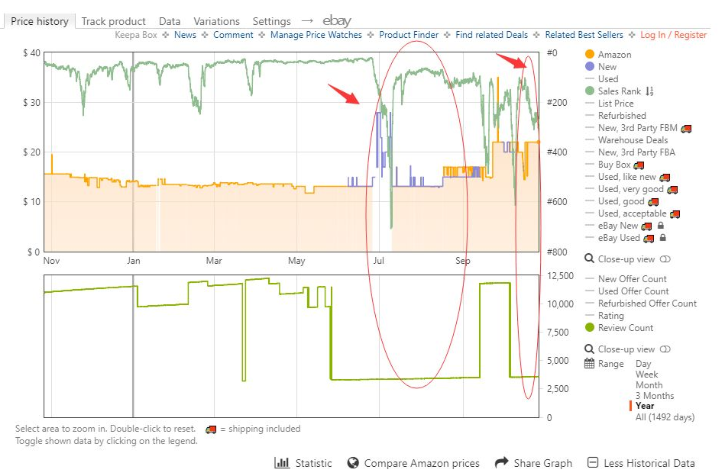Click the Less Historical Data minus icon
The image size is (720, 475).
593,463
